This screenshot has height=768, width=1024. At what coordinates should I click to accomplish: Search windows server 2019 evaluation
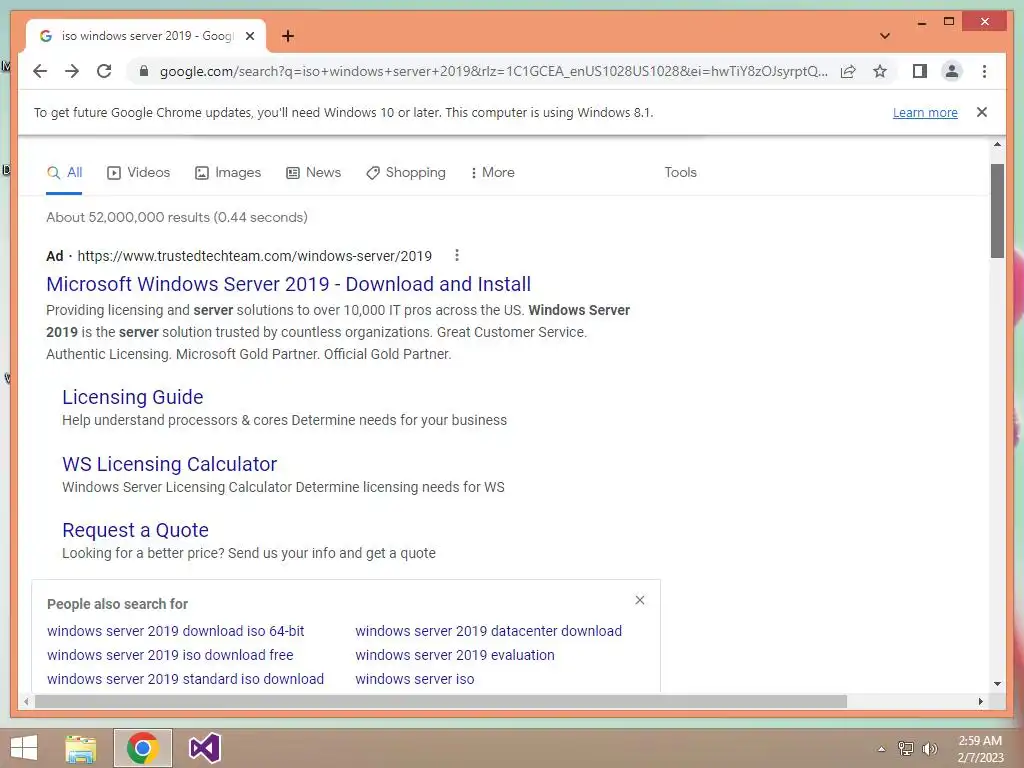tap(455, 655)
